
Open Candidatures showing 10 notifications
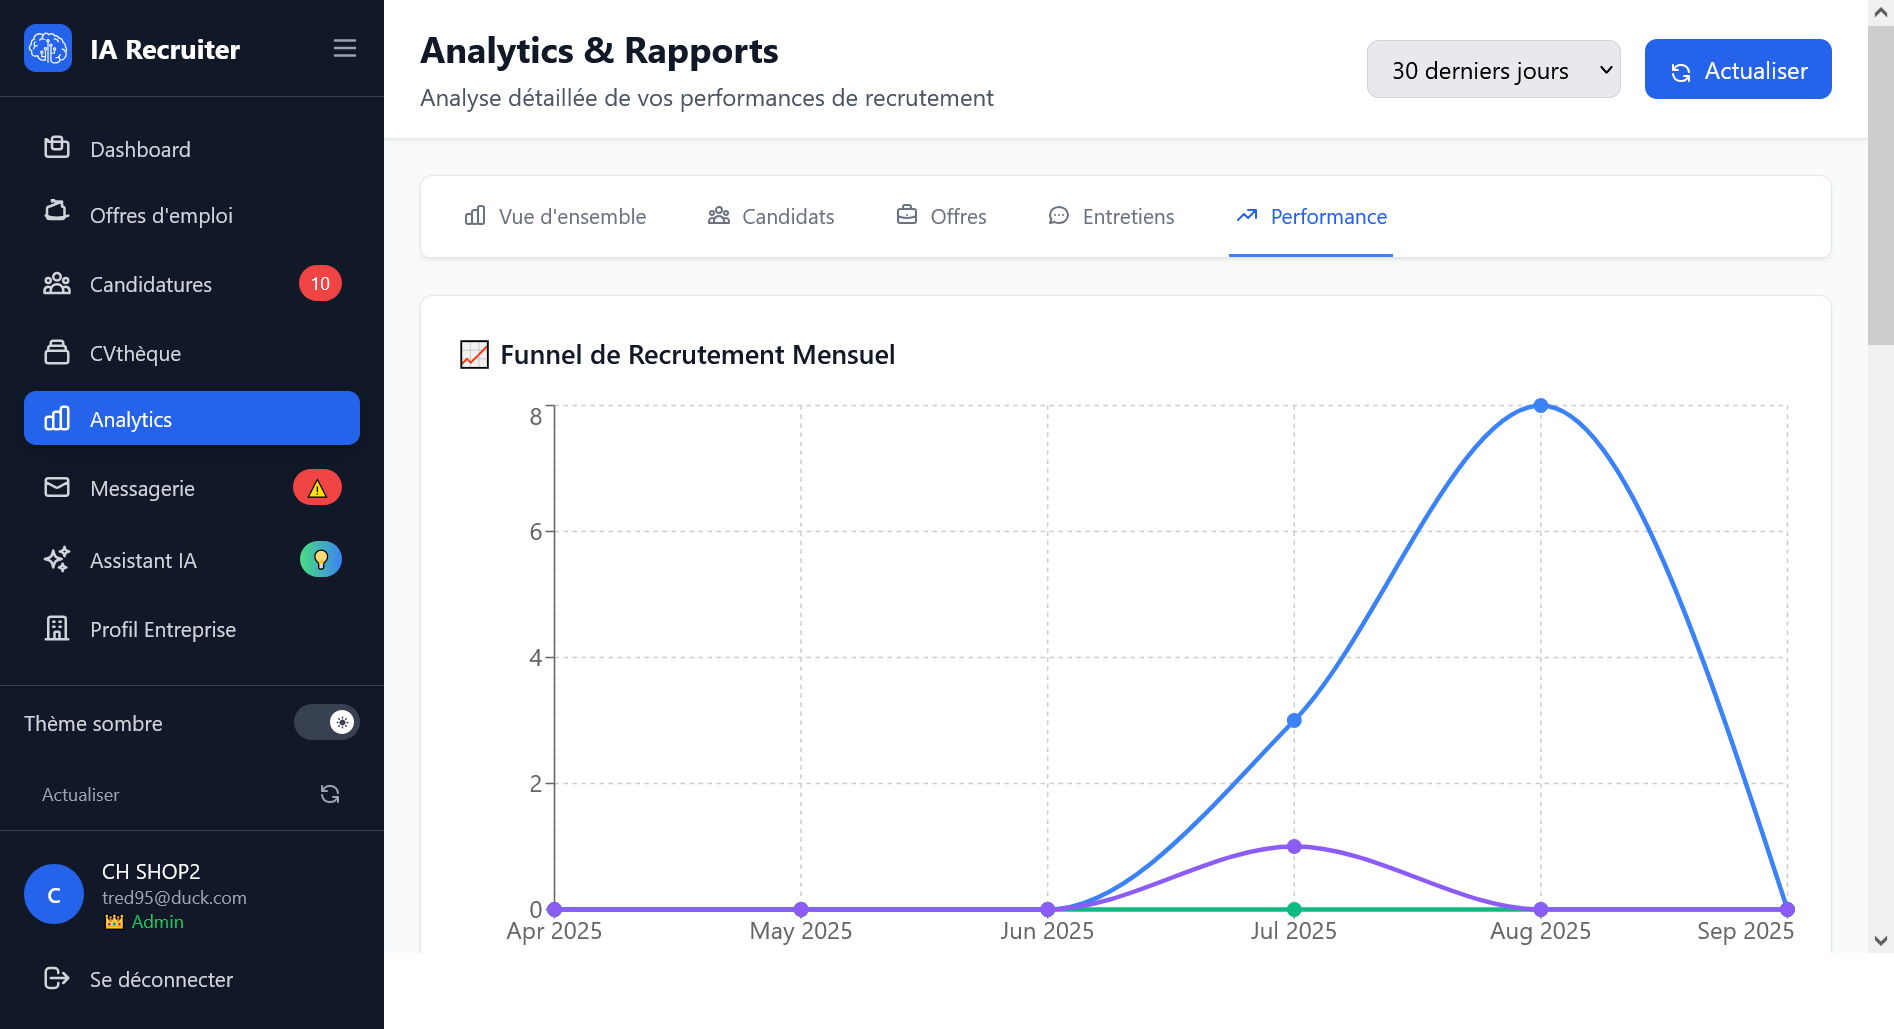tap(150, 284)
